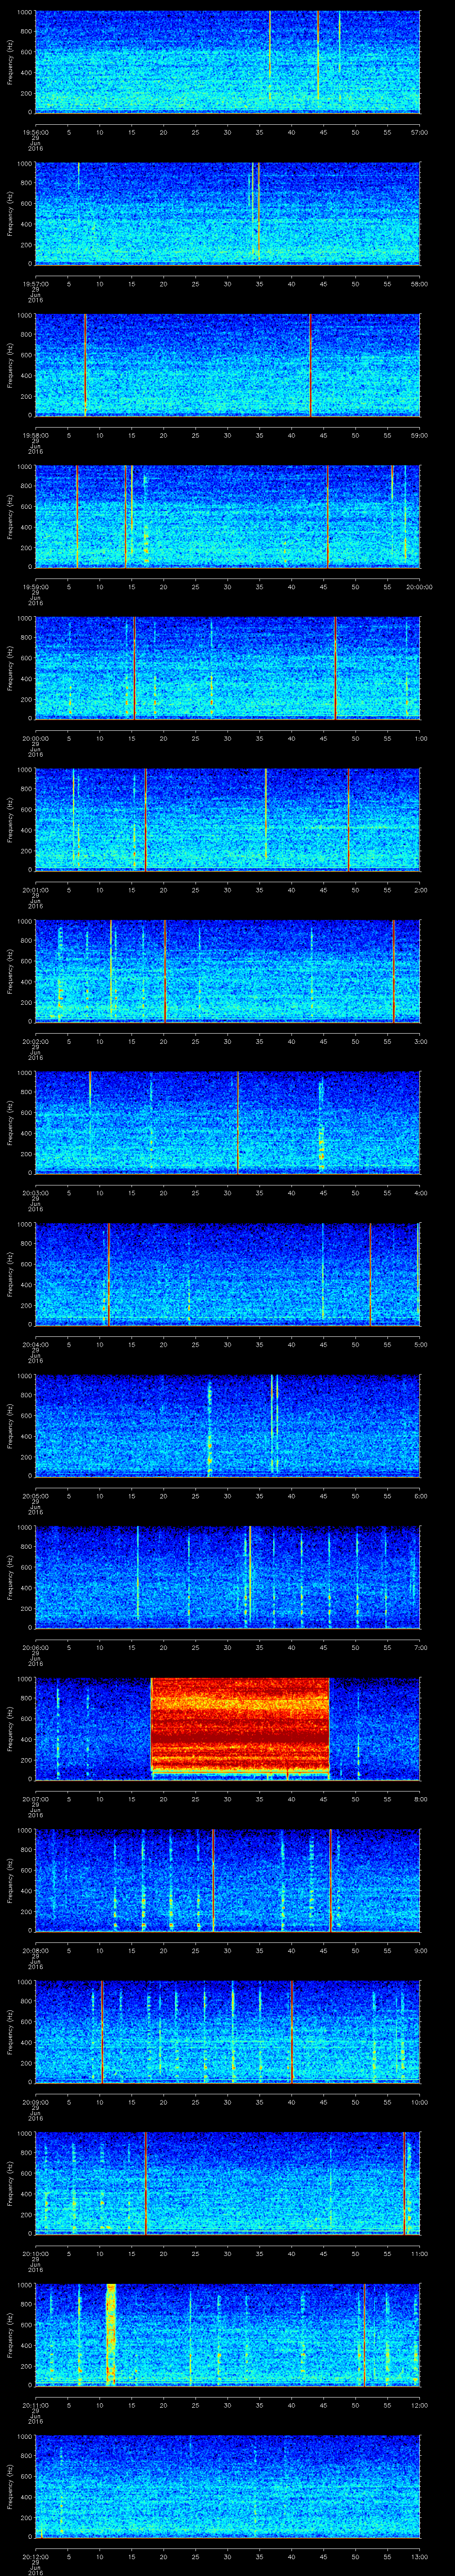Viewport: 455px width, 2576px height.
Task: Click the 19:59:00 time label
Action: (35, 587)
